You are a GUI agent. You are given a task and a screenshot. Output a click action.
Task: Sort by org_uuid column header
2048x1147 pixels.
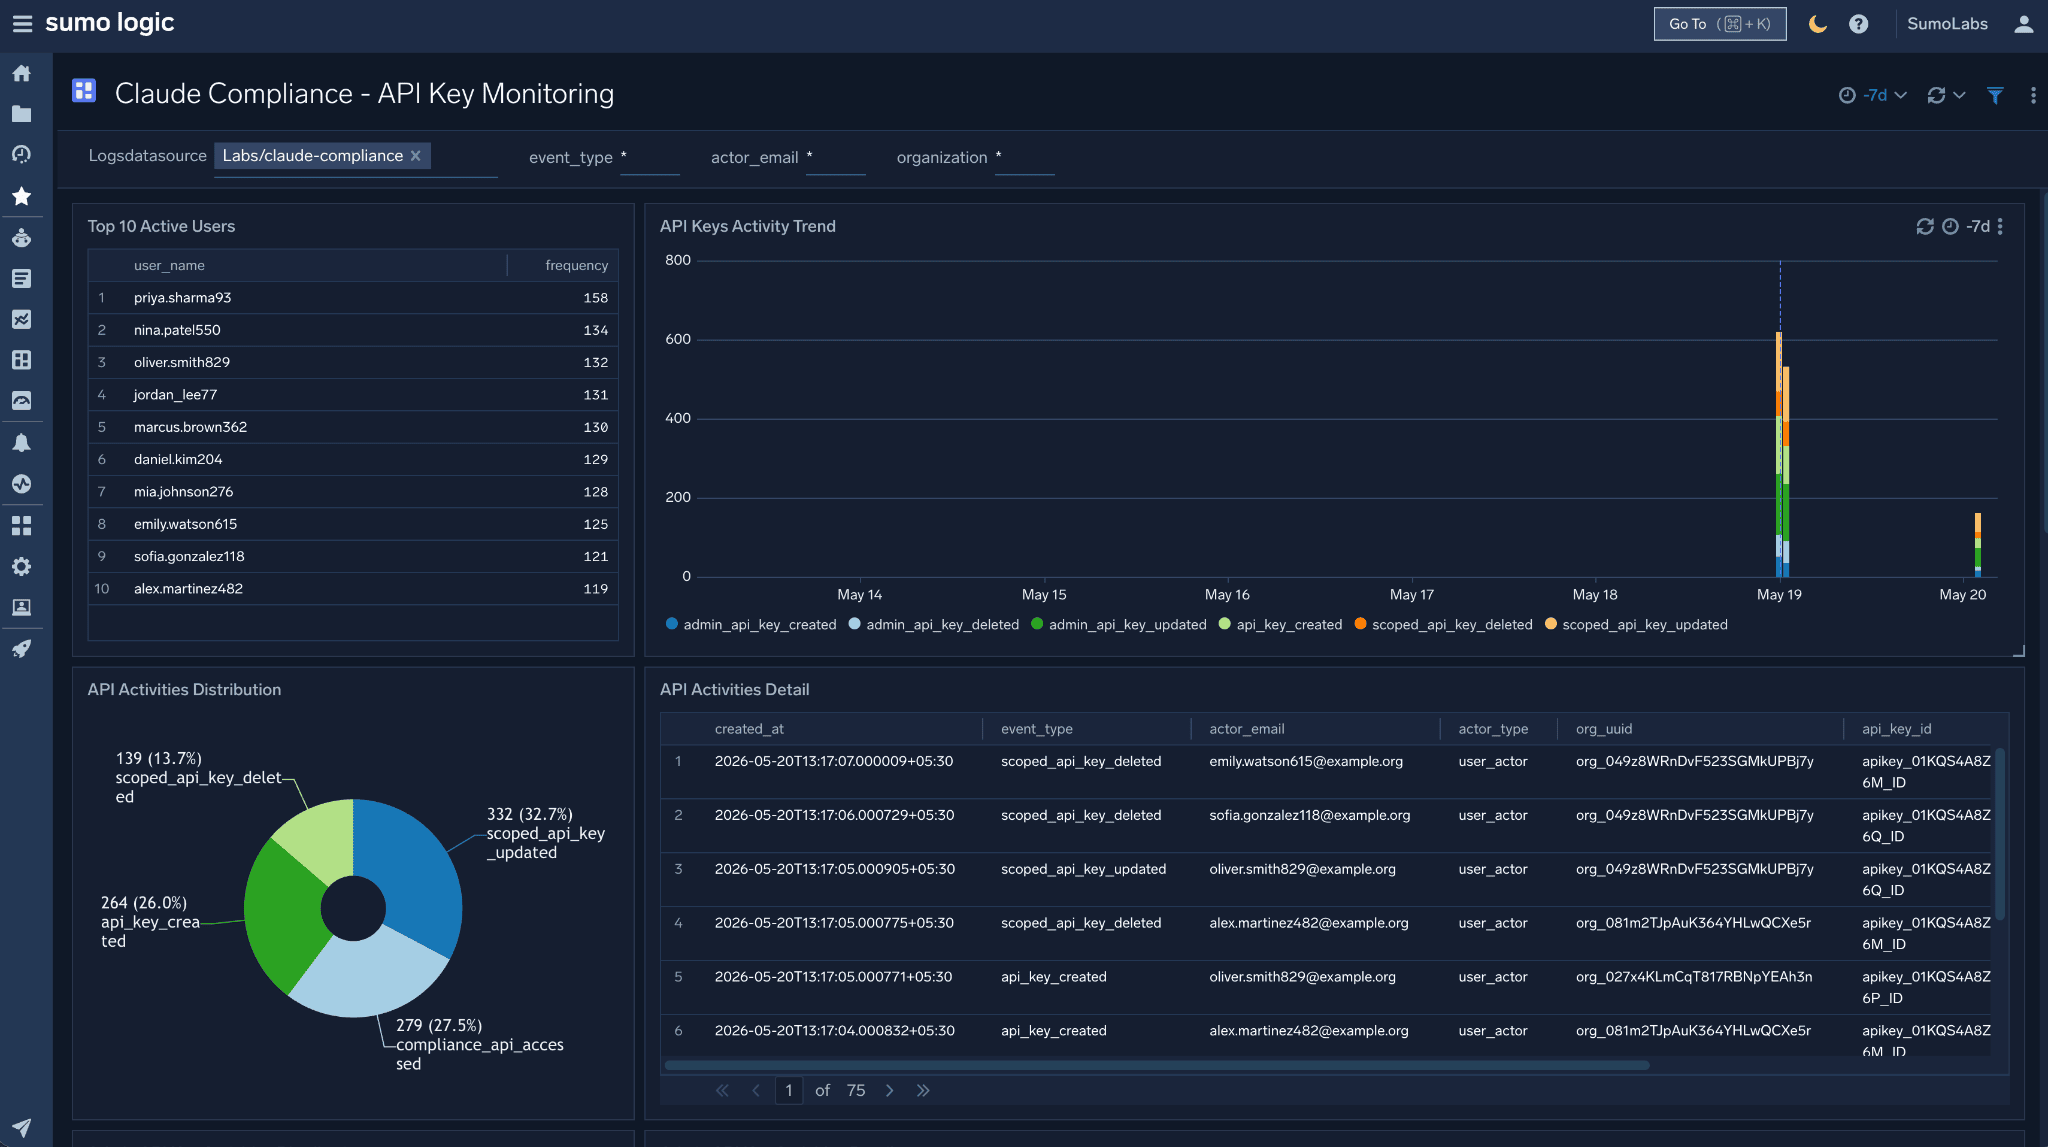(x=1604, y=729)
